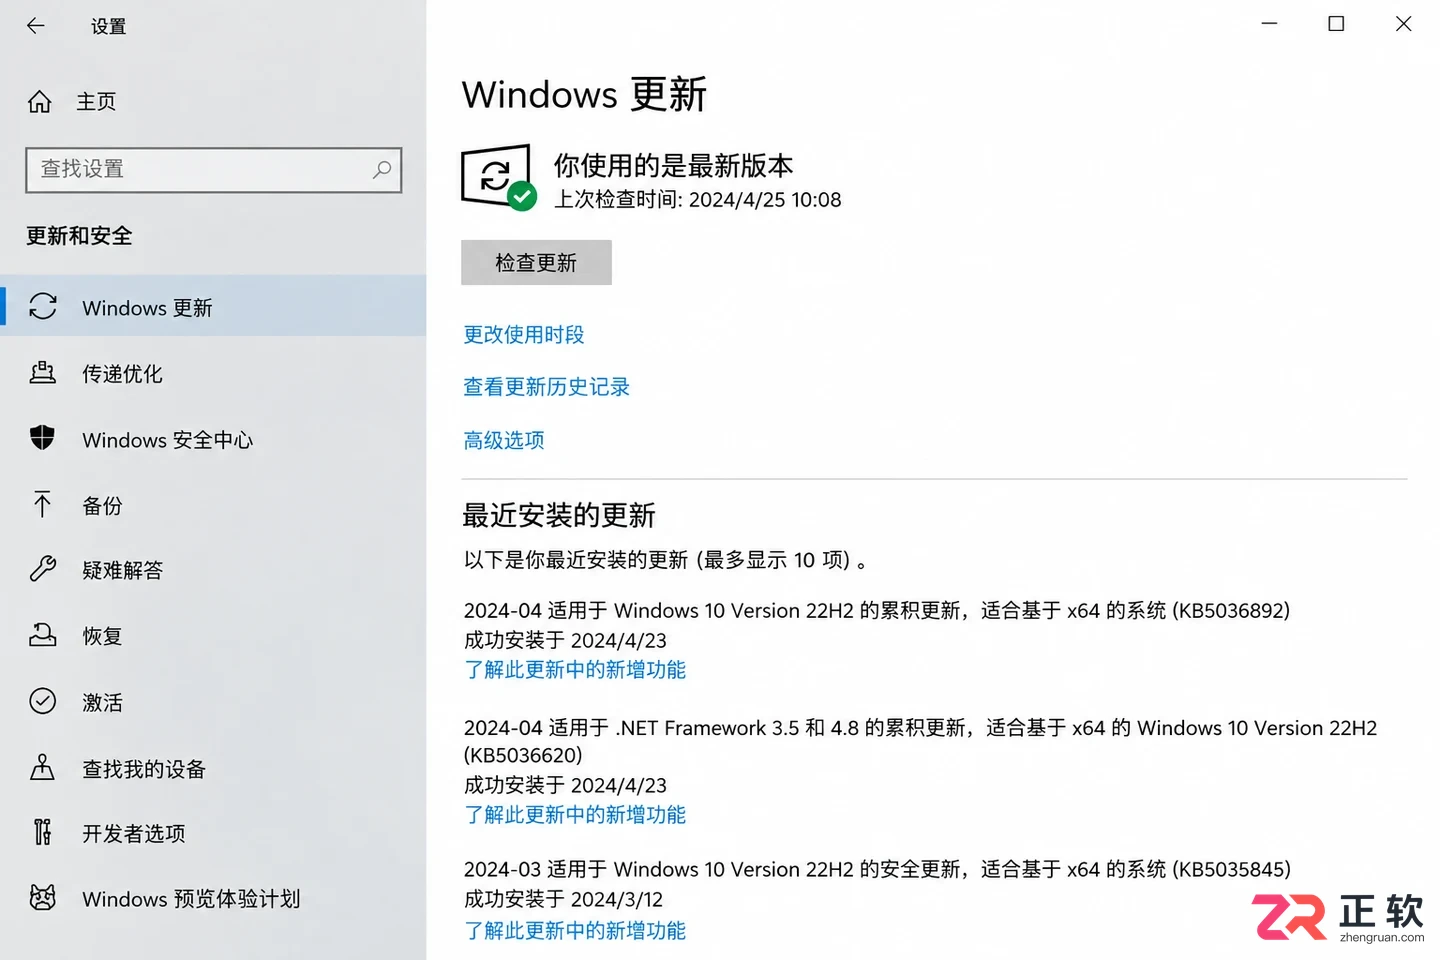This screenshot has width=1440, height=960.
Task: Go back using the back arrow icon
Action: coord(36,26)
